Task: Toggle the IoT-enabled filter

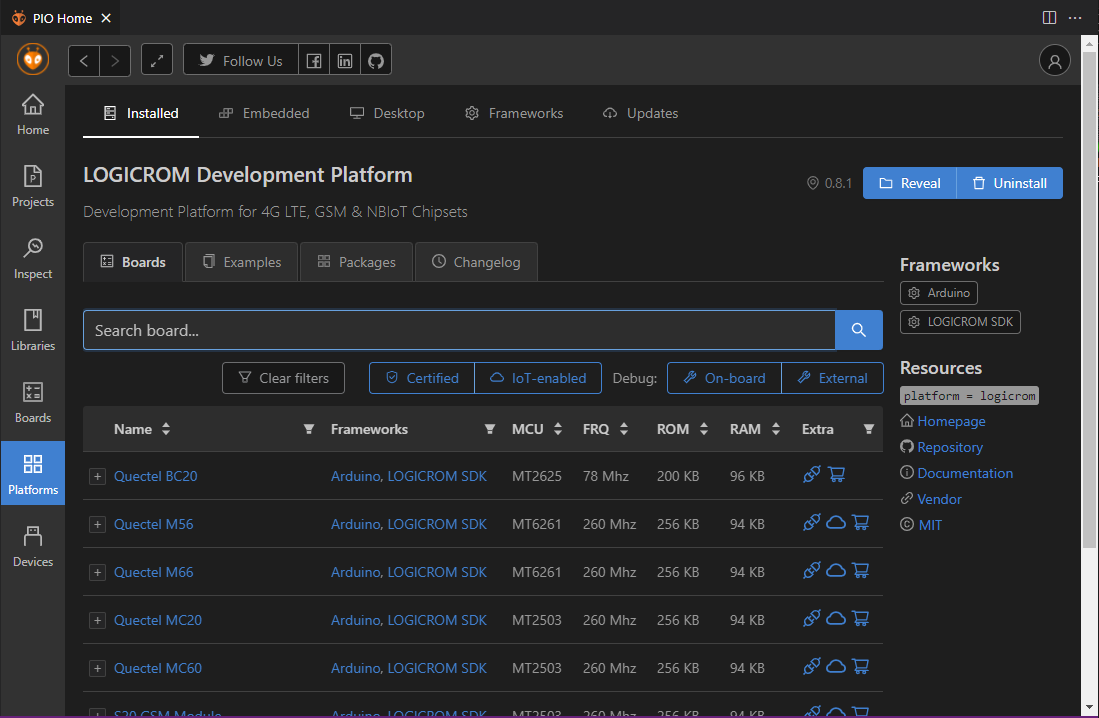Action: coord(538,378)
